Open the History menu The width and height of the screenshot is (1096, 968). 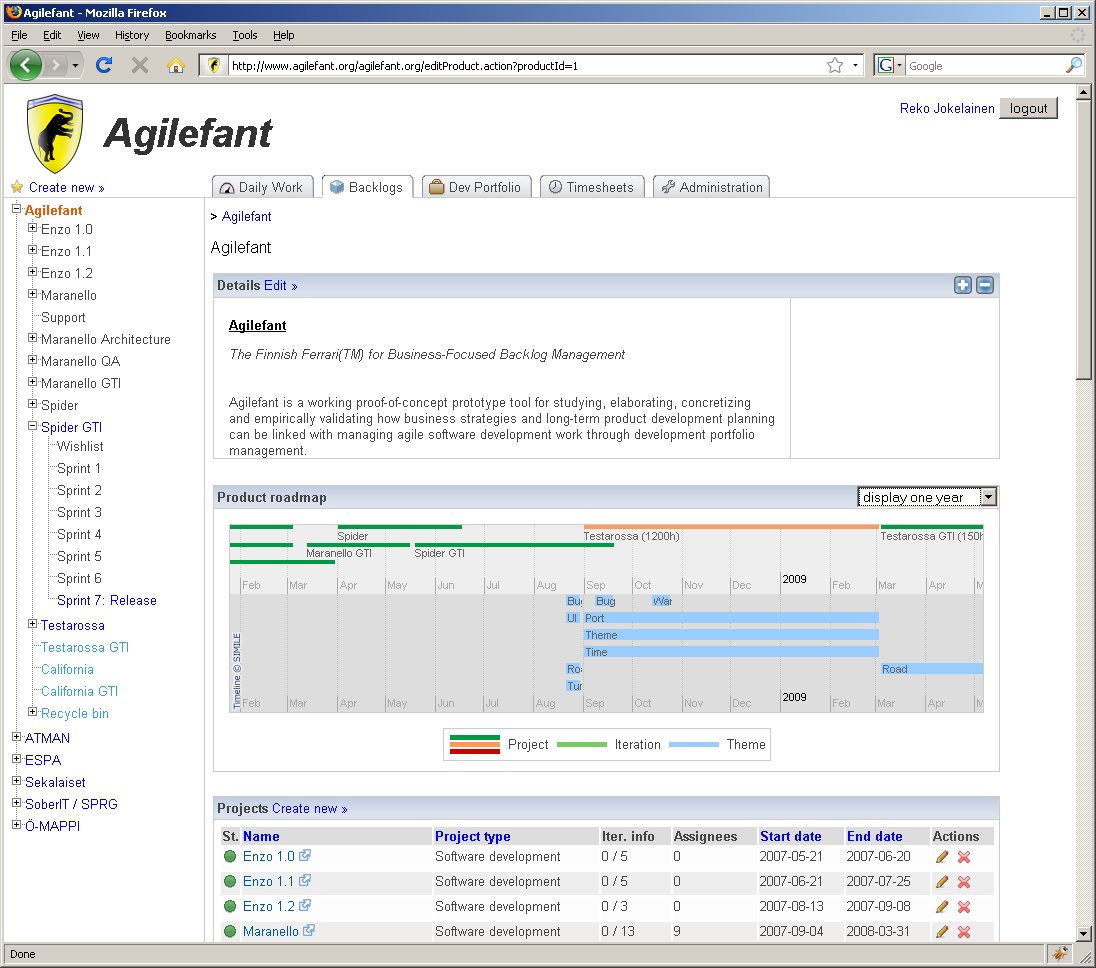(131, 35)
